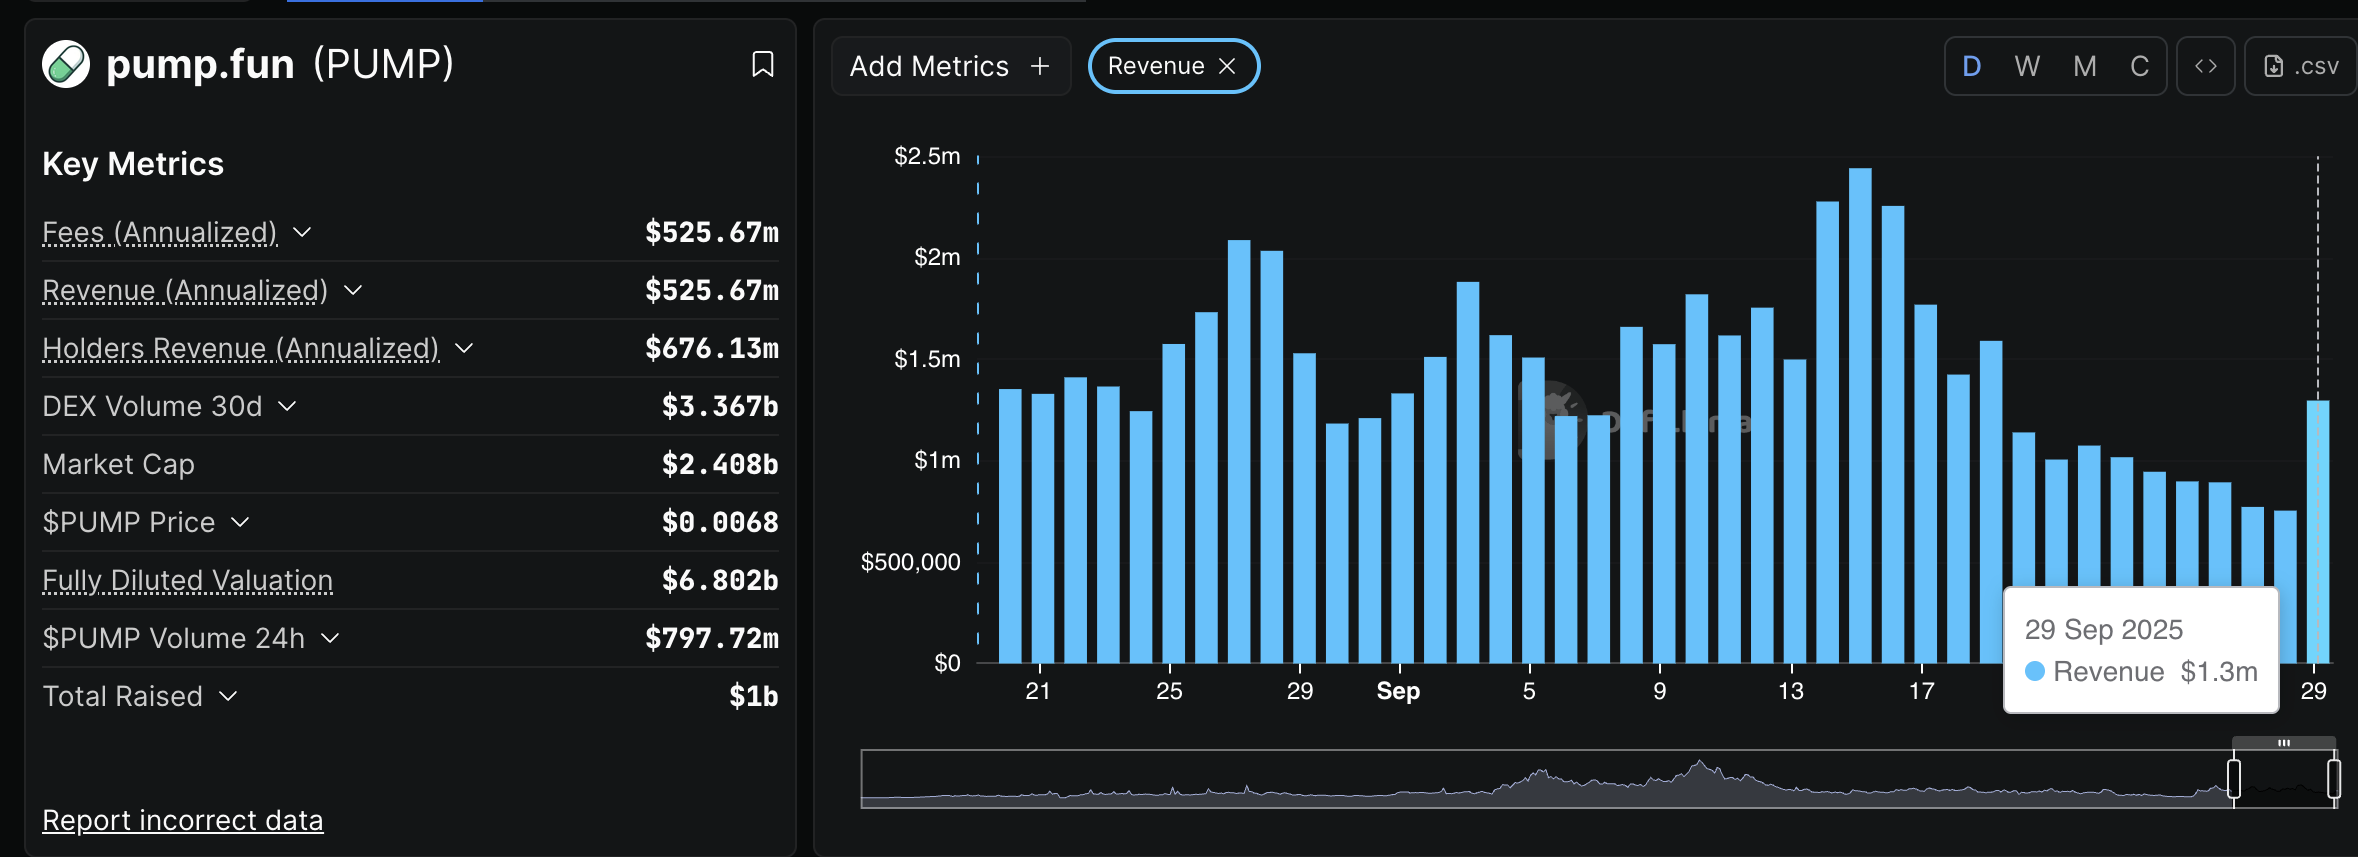Open Report incorrect data link

[183, 820]
